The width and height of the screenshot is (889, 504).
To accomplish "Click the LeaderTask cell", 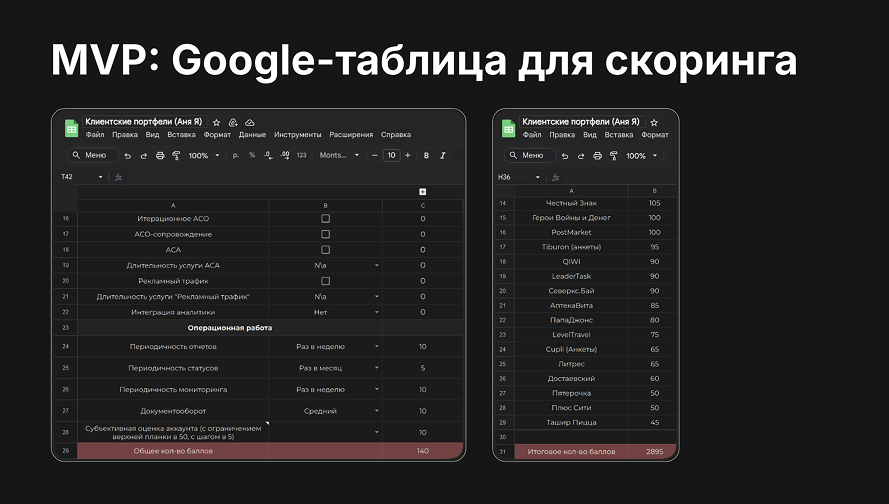I will (x=571, y=276).
